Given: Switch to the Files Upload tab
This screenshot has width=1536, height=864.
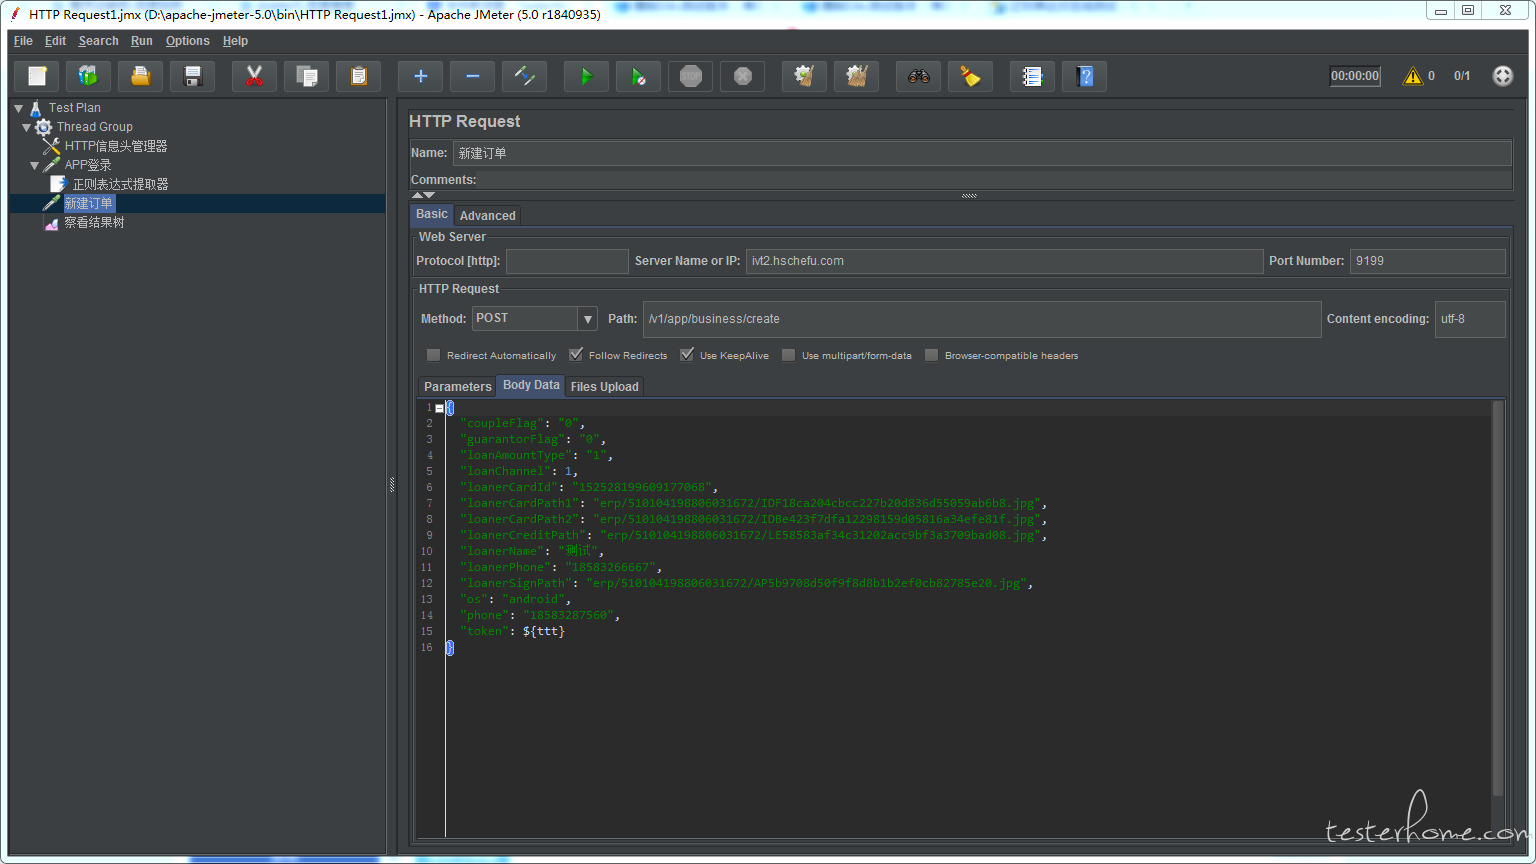Looking at the screenshot, I should [x=604, y=387].
